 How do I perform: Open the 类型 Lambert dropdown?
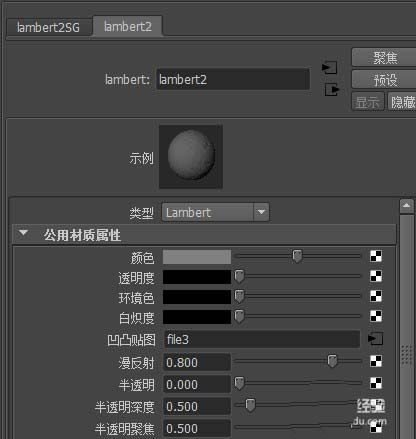coord(215,212)
